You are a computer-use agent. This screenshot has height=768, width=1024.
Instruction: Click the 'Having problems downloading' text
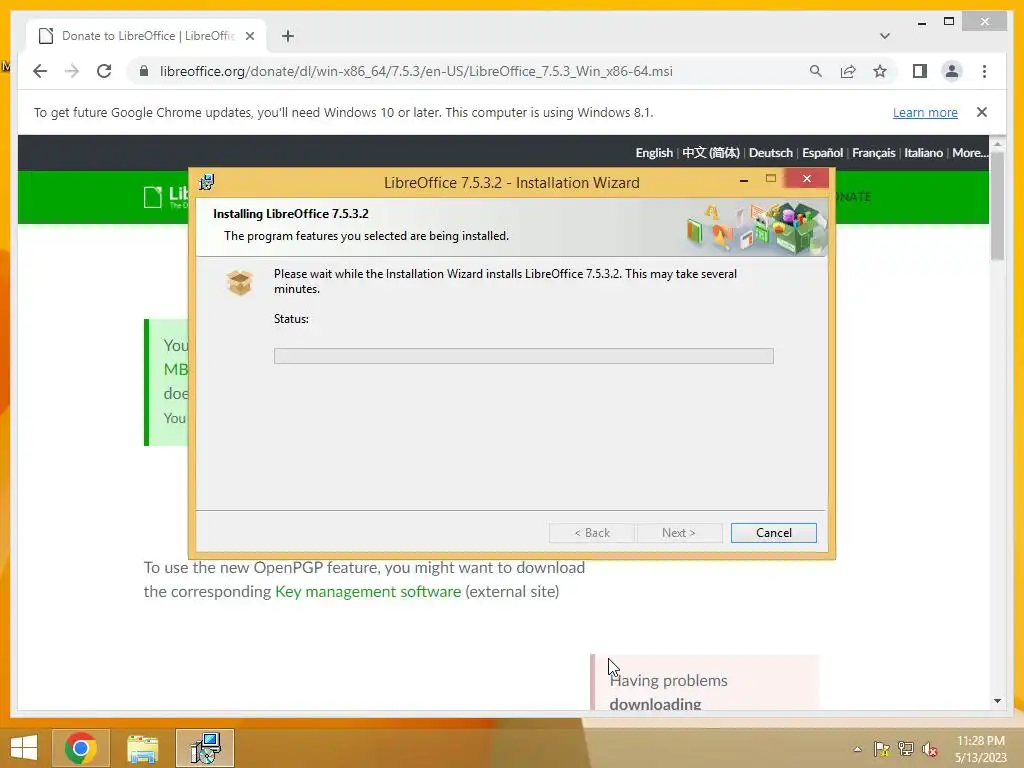click(668, 692)
